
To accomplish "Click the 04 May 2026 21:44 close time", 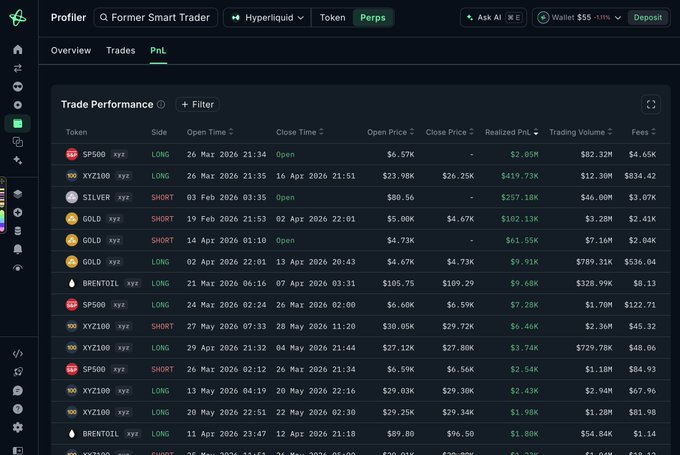I will tap(316, 348).
